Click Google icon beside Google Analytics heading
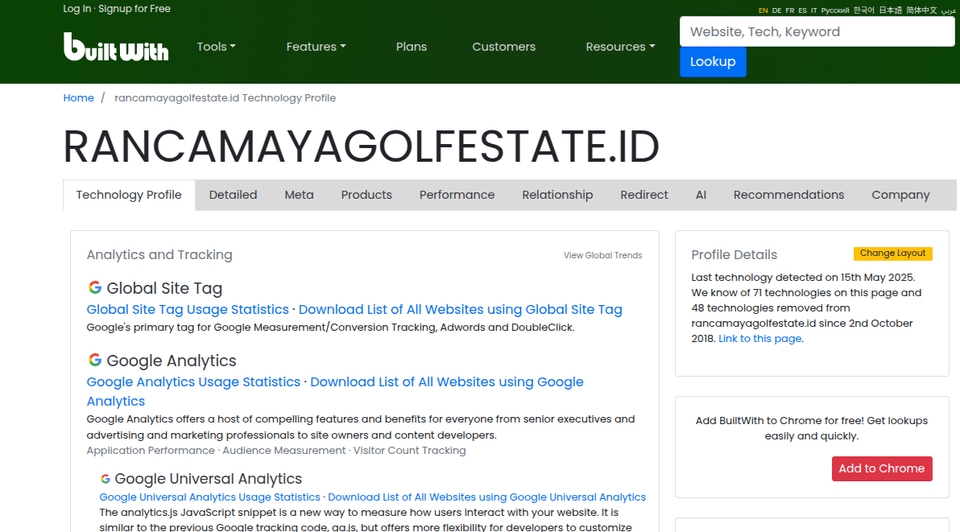Image resolution: width=960 pixels, height=532 pixels. (95, 359)
